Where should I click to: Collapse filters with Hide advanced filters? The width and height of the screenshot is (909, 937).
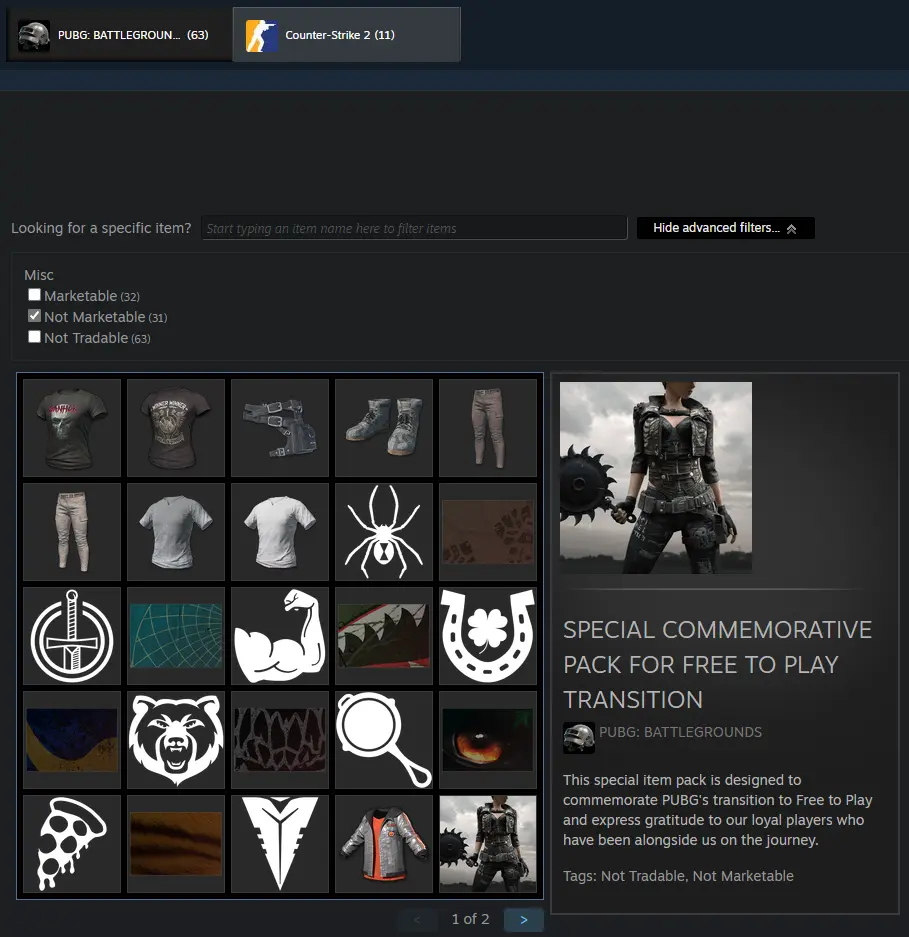725,228
